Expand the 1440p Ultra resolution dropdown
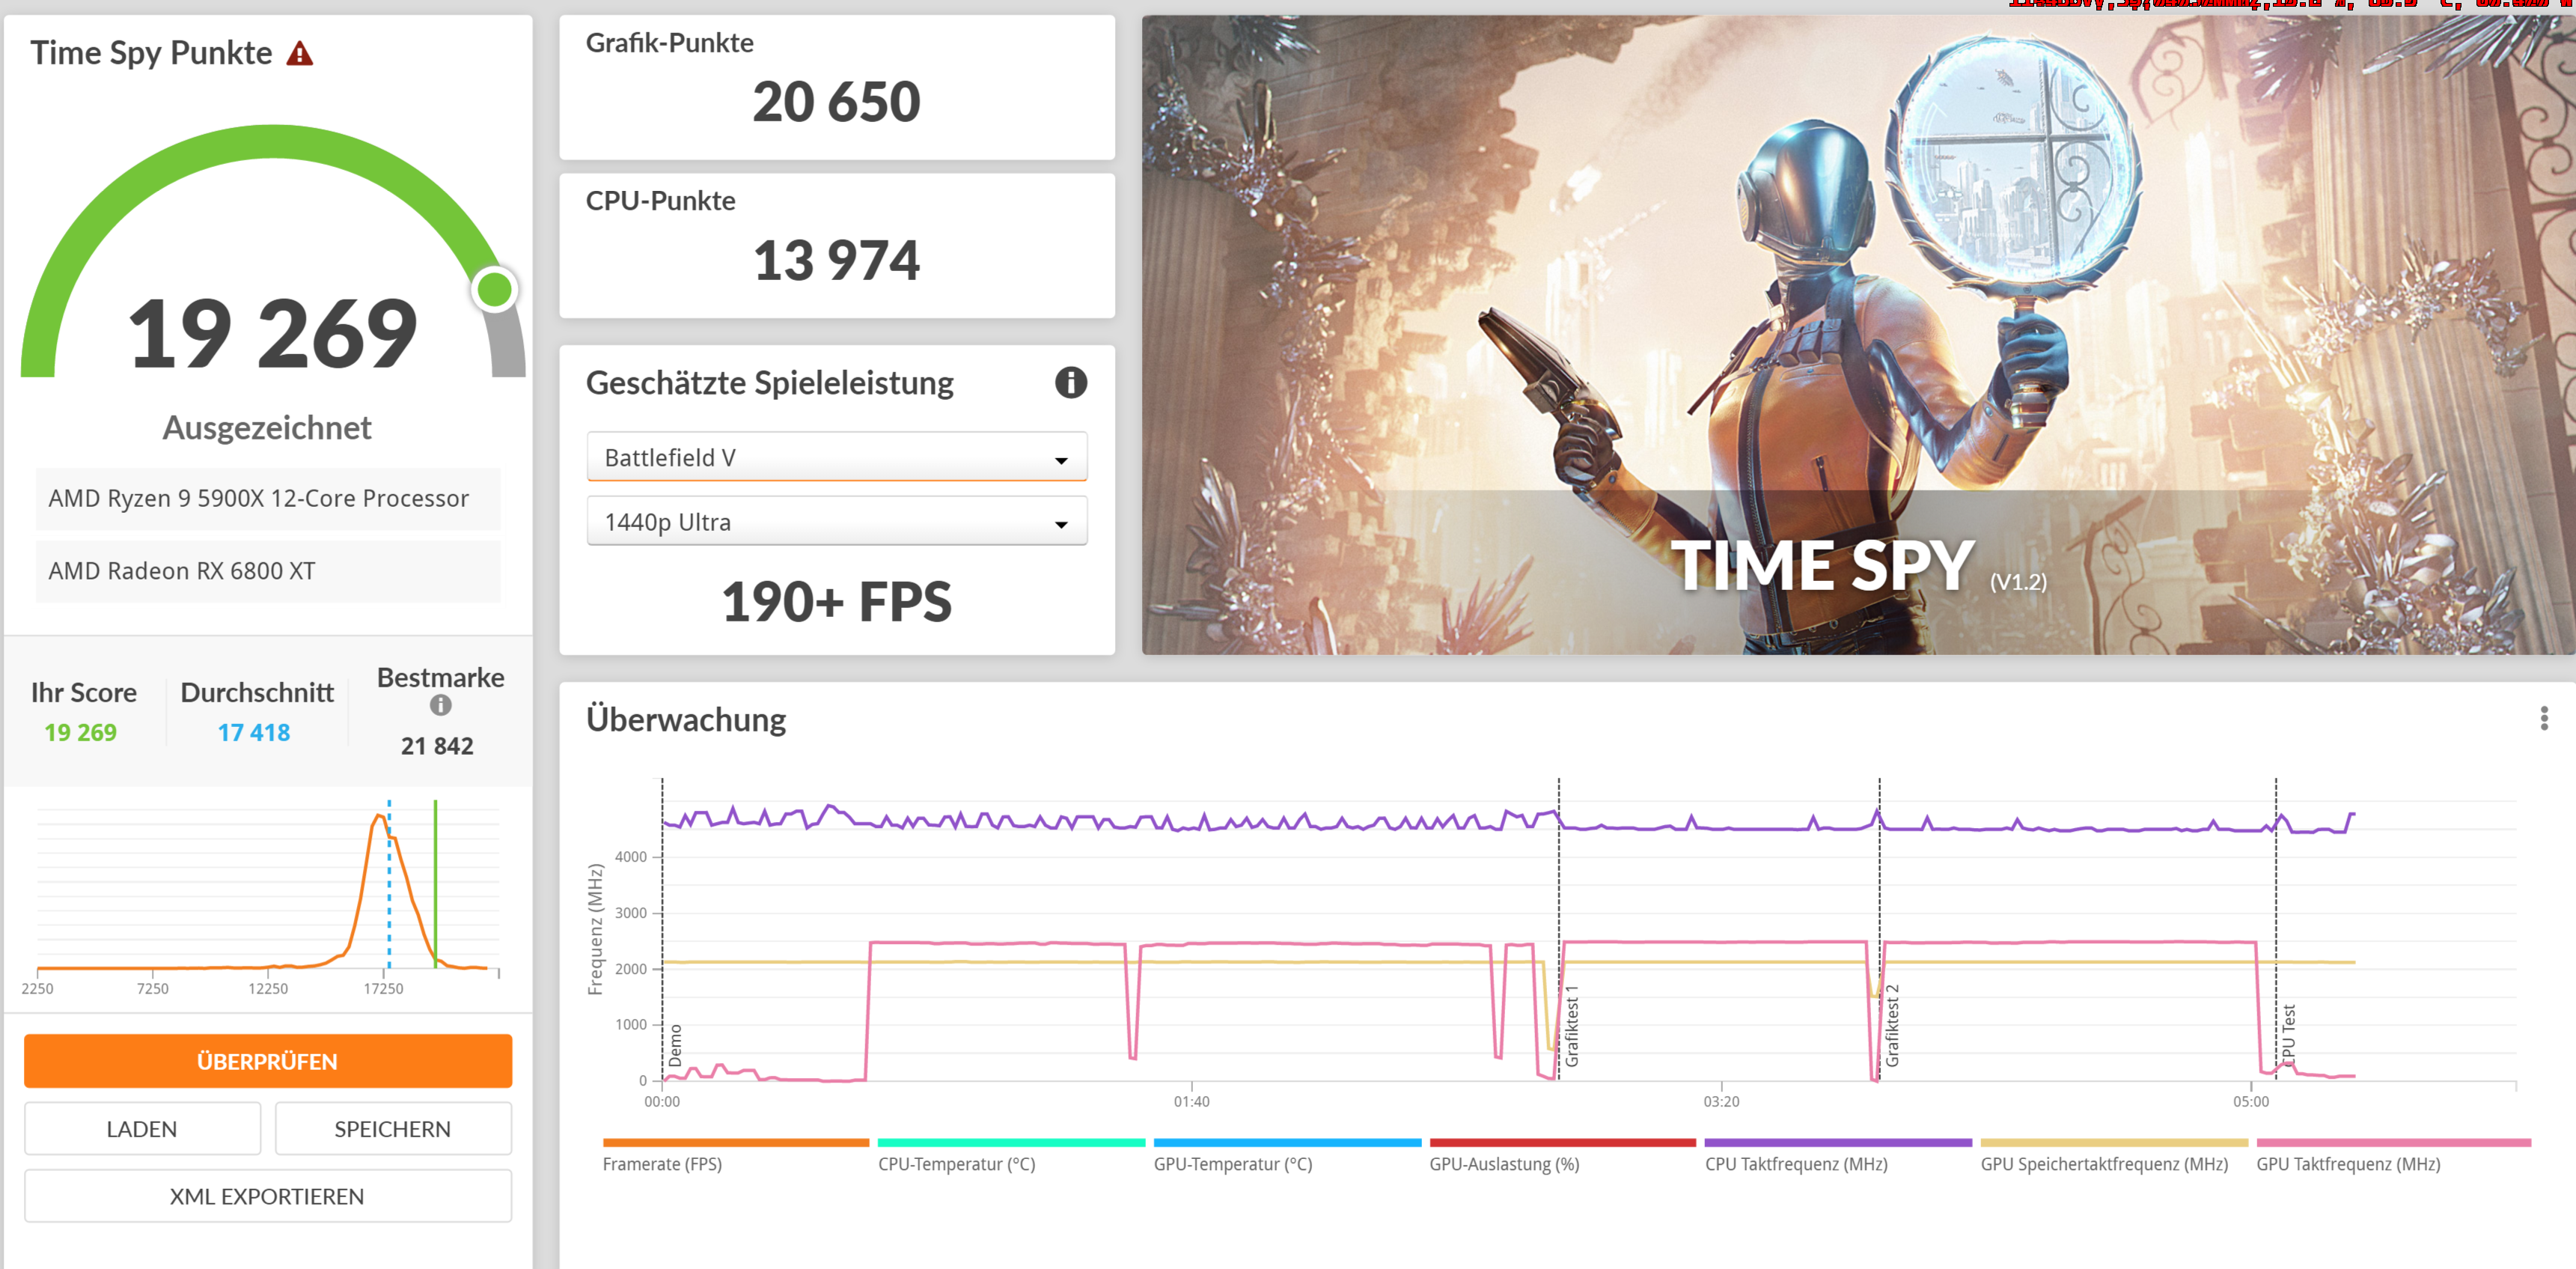The height and width of the screenshot is (1269, 2576). tap(836, 522)
